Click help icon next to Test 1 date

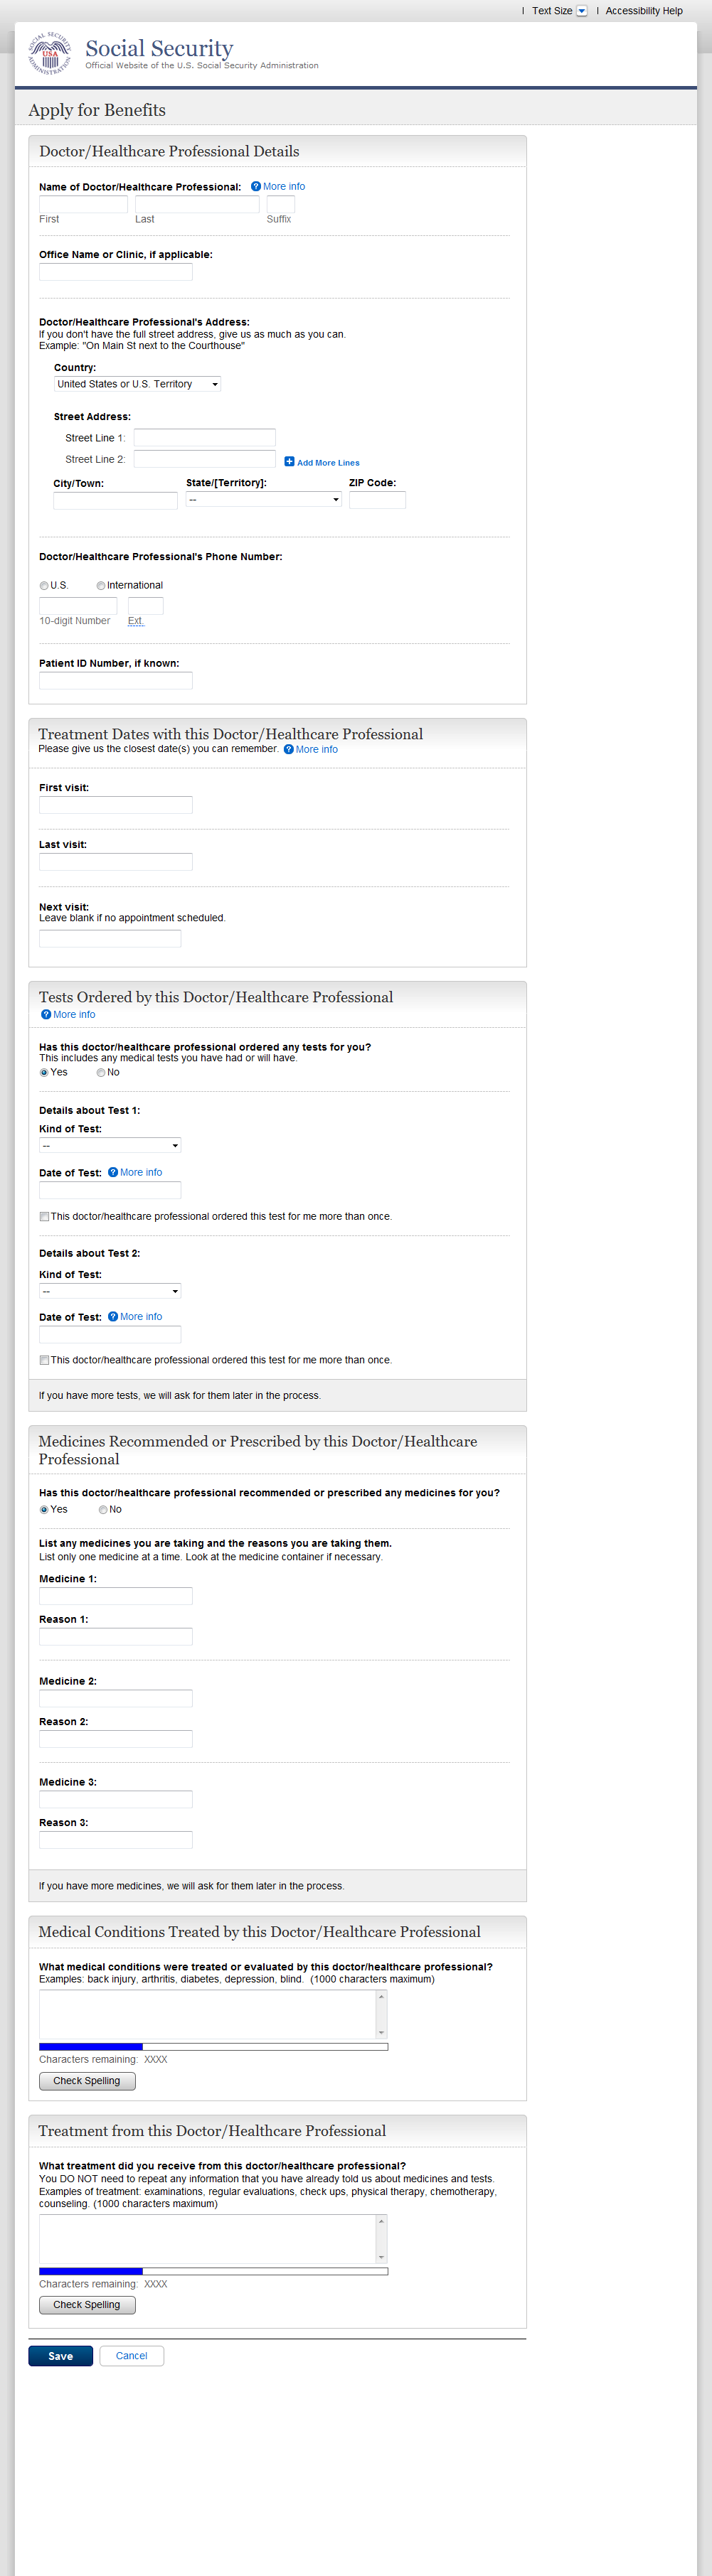113,1172
